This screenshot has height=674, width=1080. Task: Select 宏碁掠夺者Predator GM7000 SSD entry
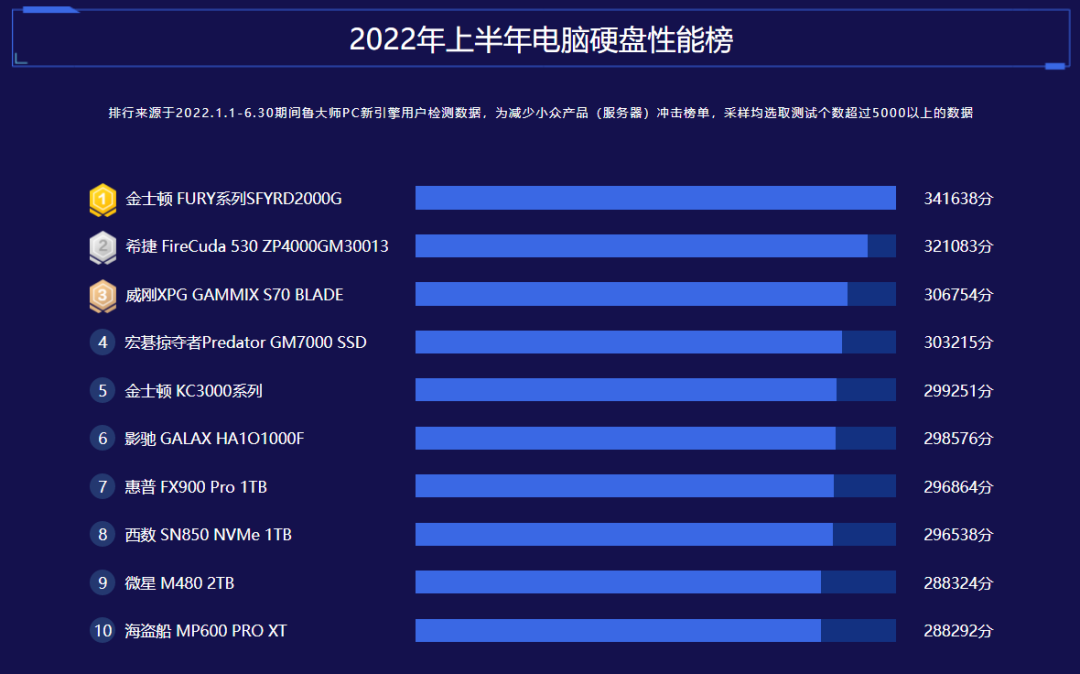click(245, 342)
